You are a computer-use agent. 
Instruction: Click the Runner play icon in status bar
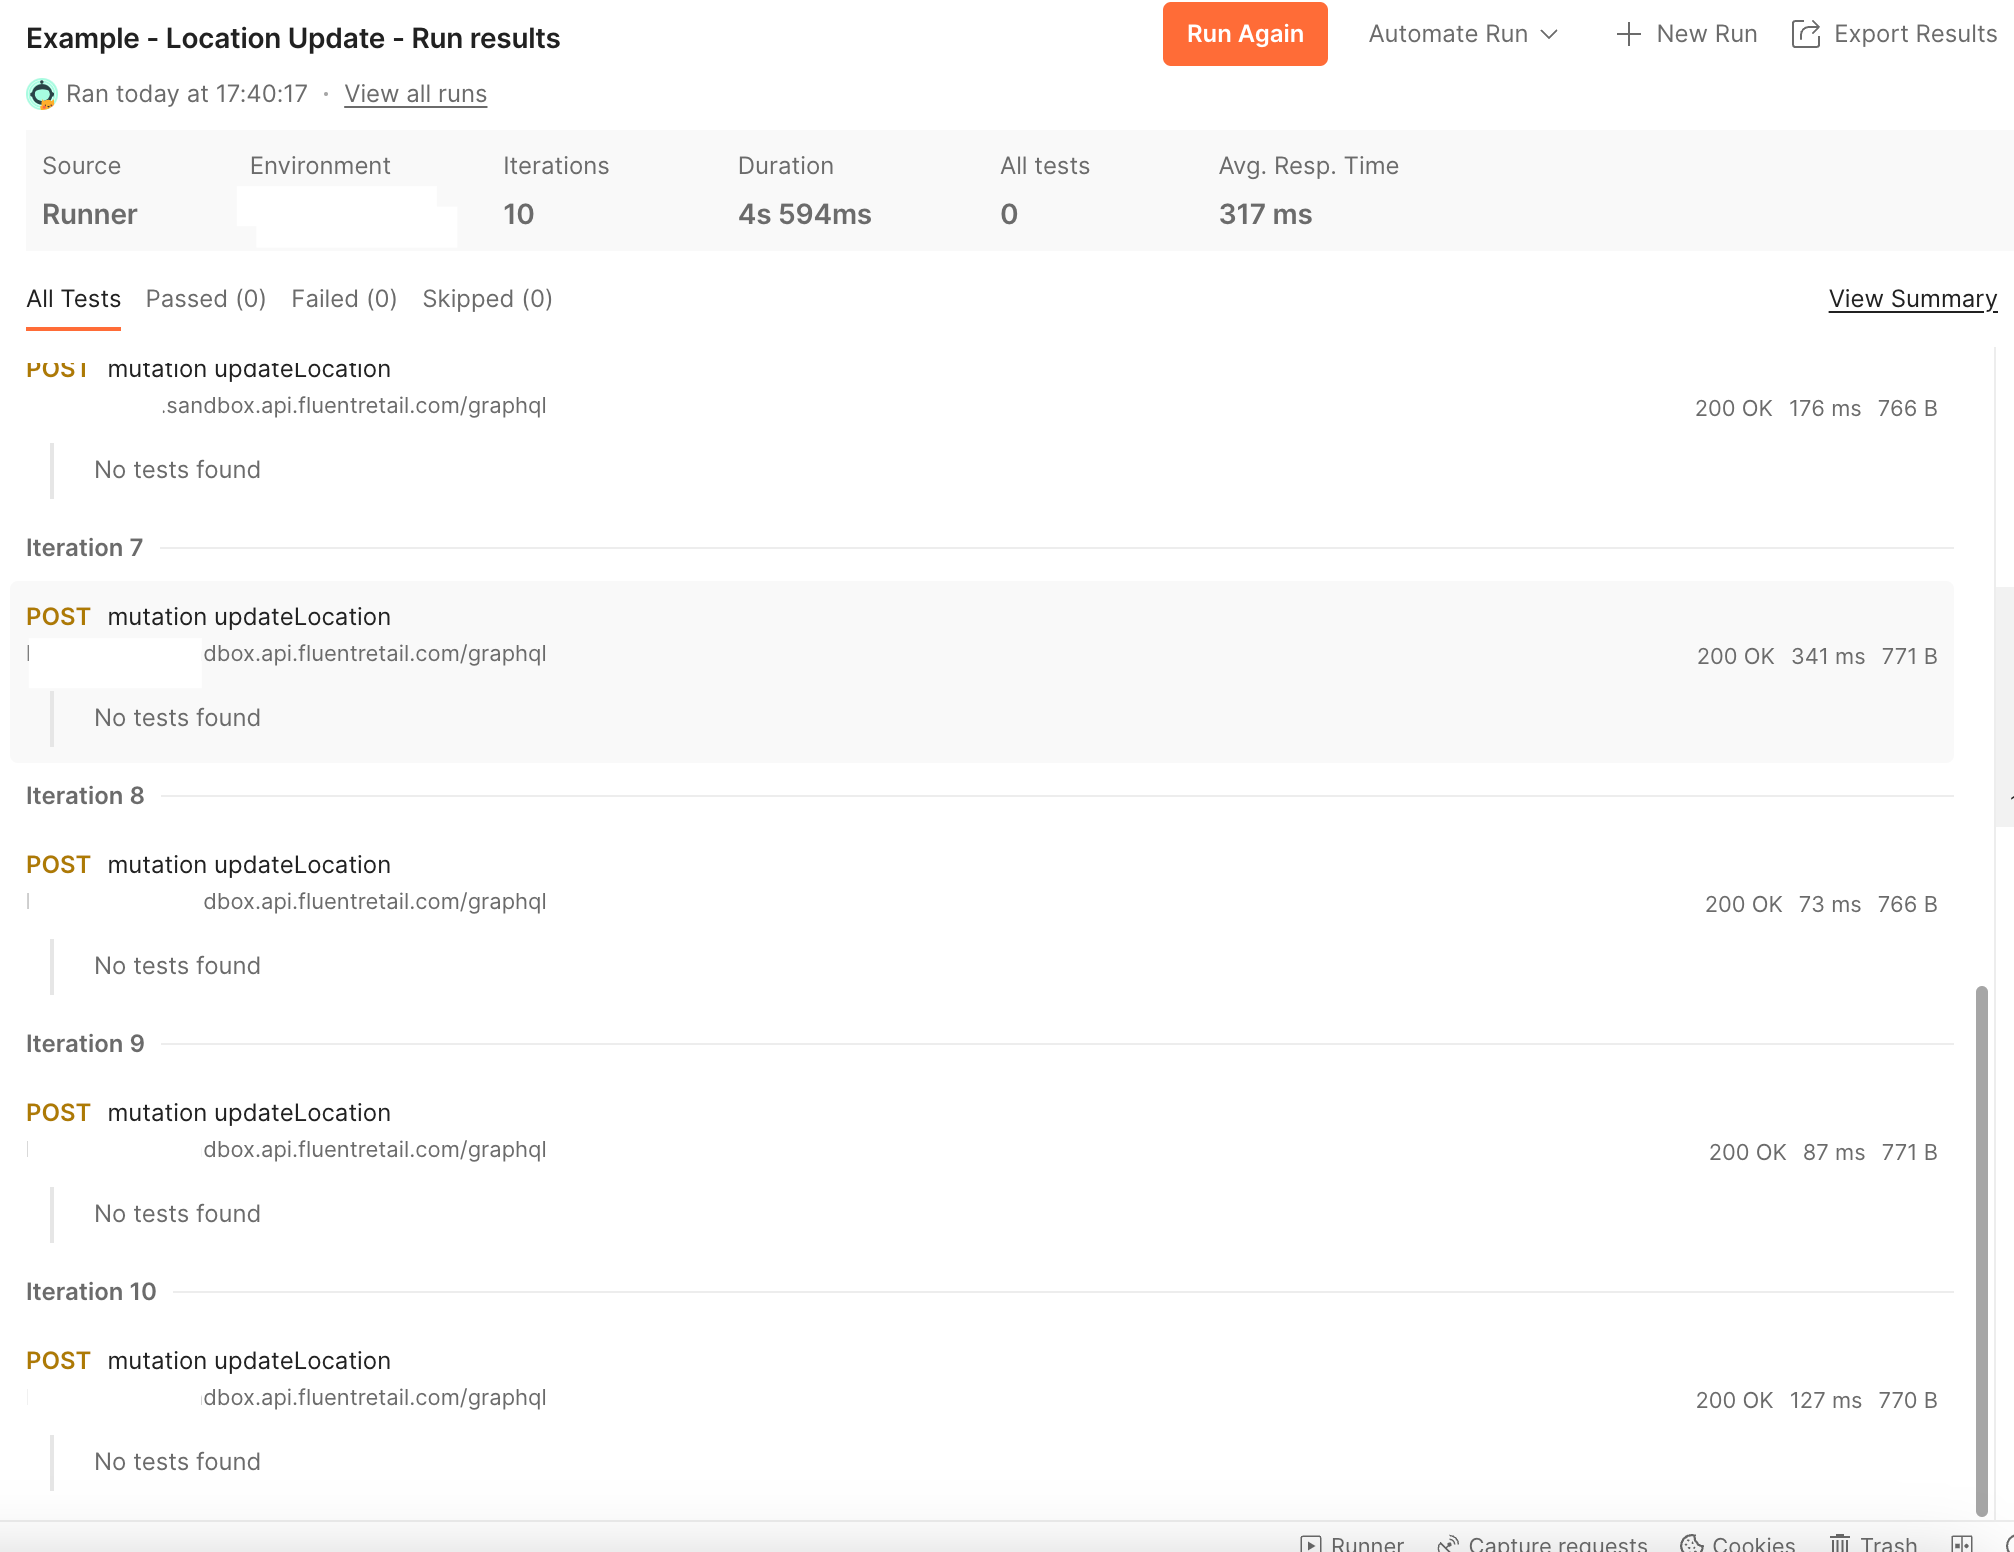(x=1311, y=1543)
